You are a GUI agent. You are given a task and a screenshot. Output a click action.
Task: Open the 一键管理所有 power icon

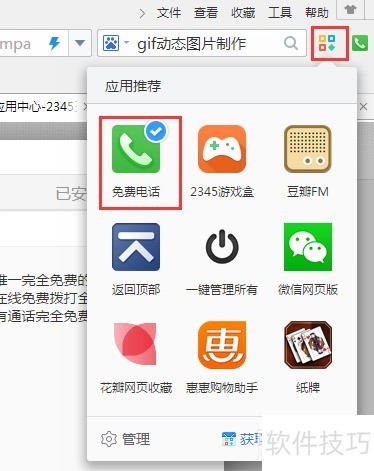click(222, 247)
